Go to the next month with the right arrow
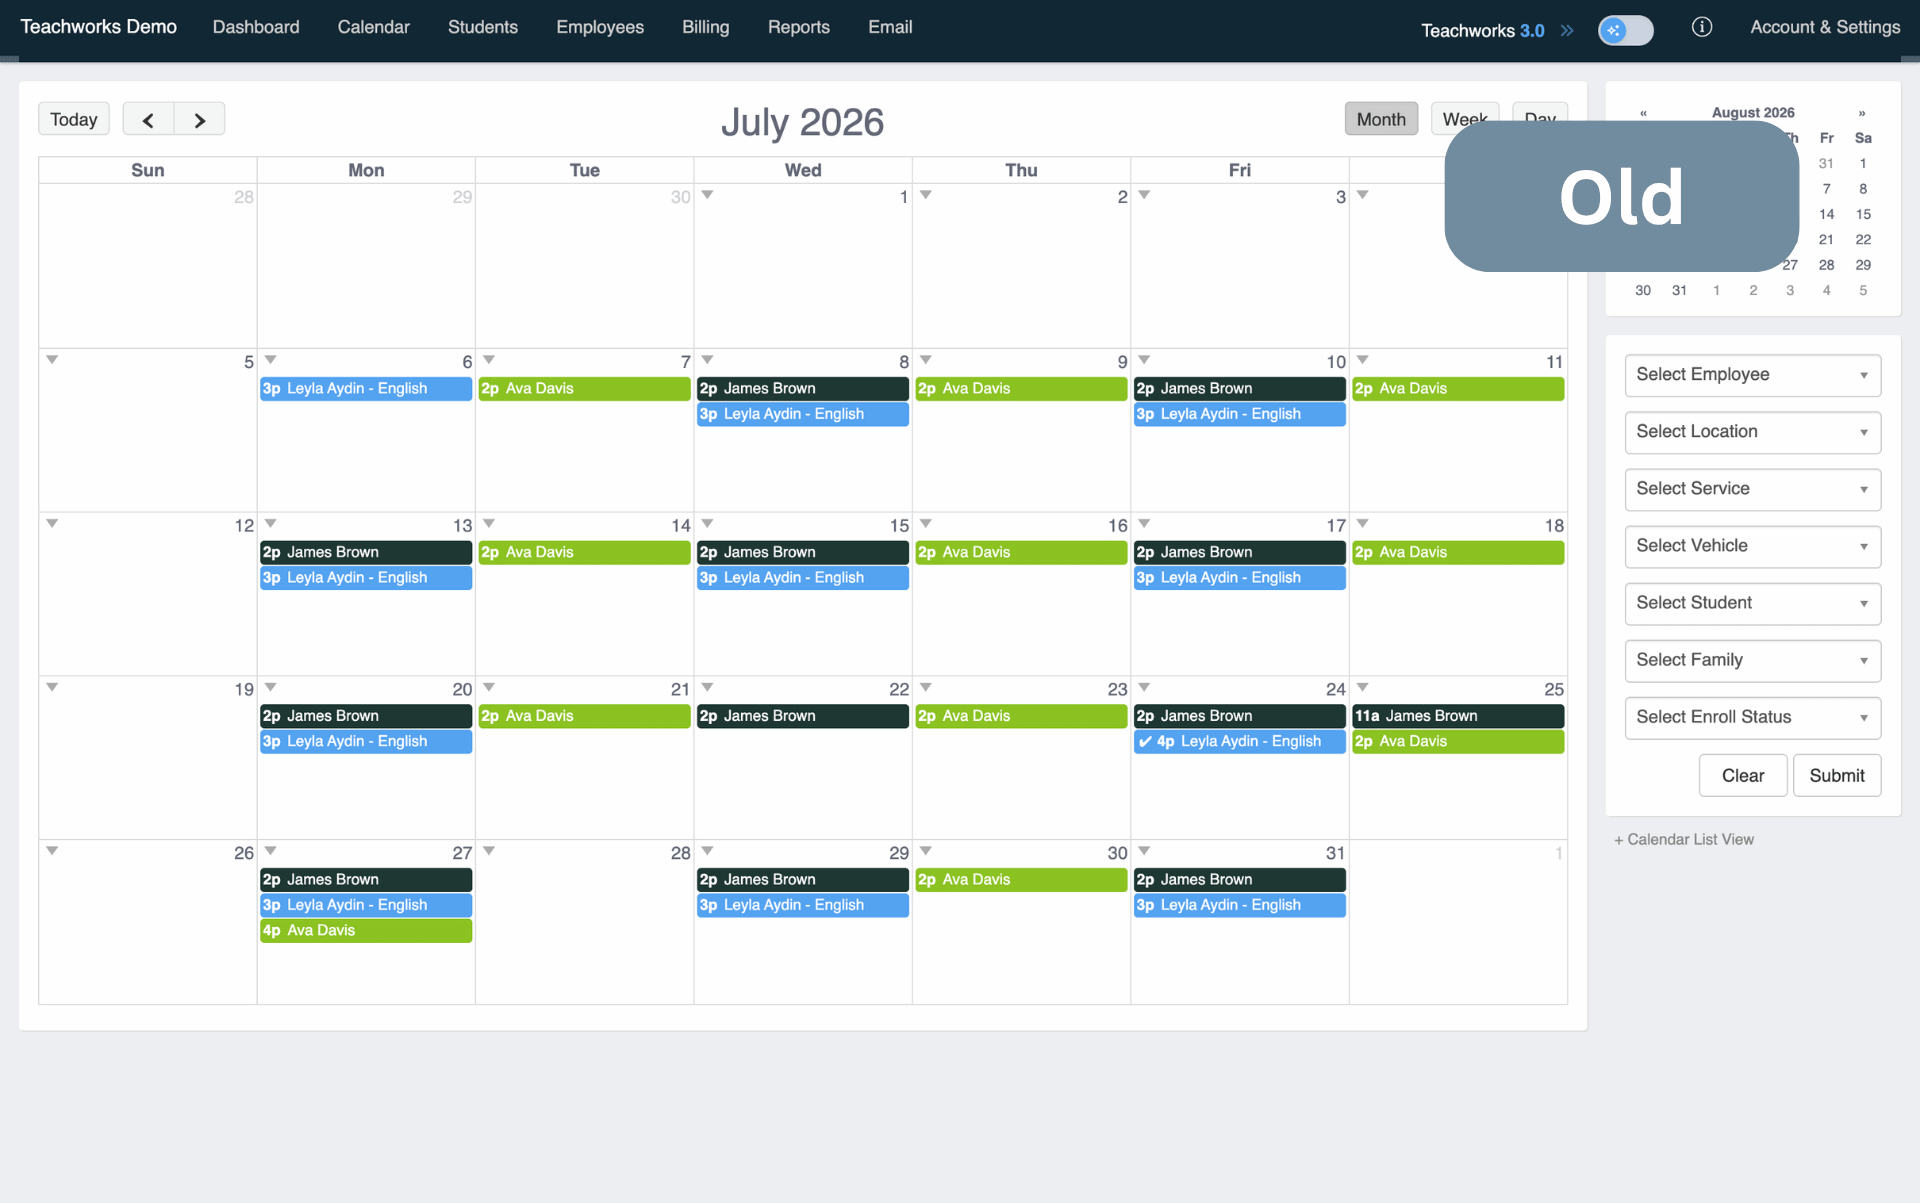The width and height of the screenshot is (1920, 1203). pos(199,119)
